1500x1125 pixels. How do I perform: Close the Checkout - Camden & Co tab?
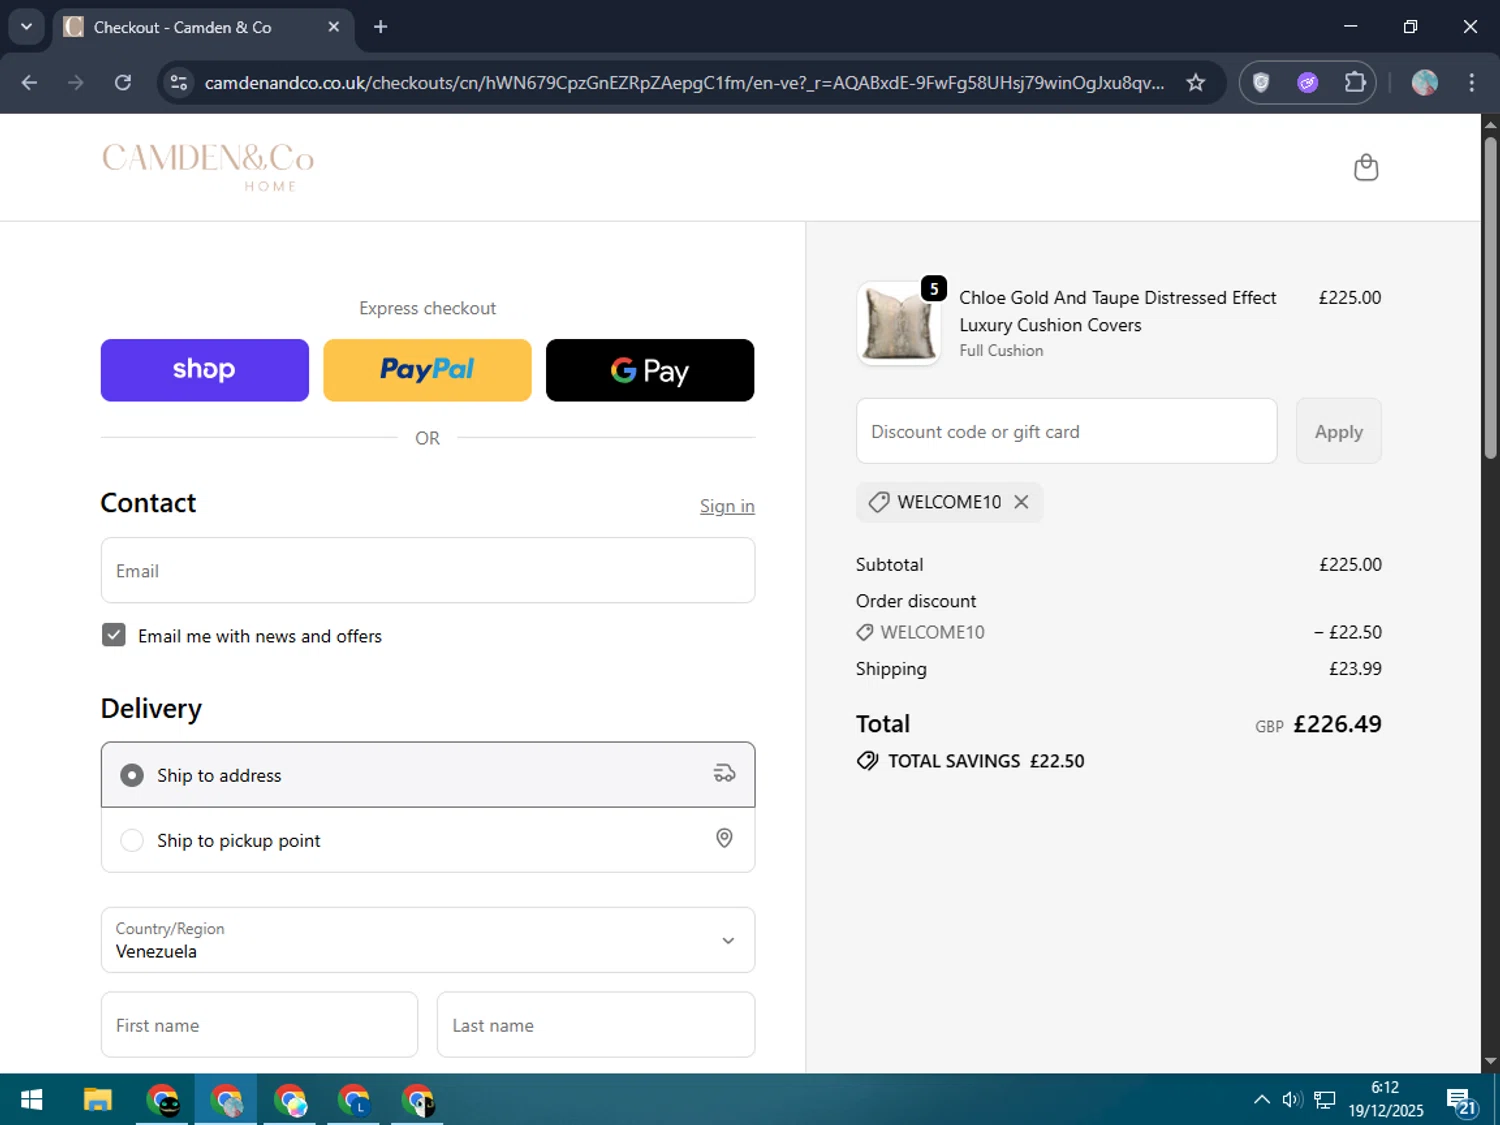coord(334,27)
